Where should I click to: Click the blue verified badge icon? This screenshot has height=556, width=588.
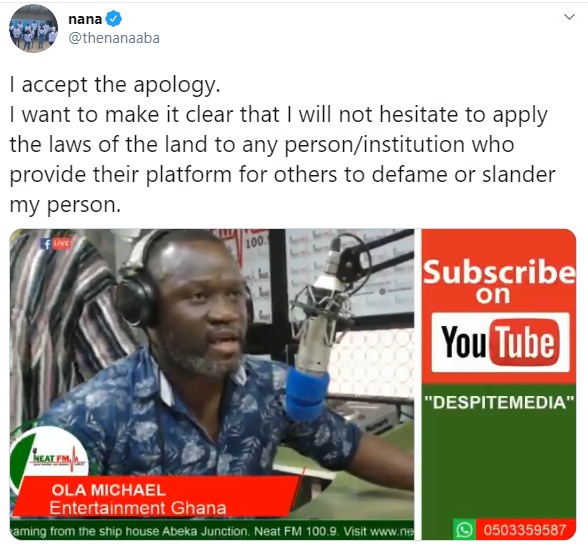(113, 19)
